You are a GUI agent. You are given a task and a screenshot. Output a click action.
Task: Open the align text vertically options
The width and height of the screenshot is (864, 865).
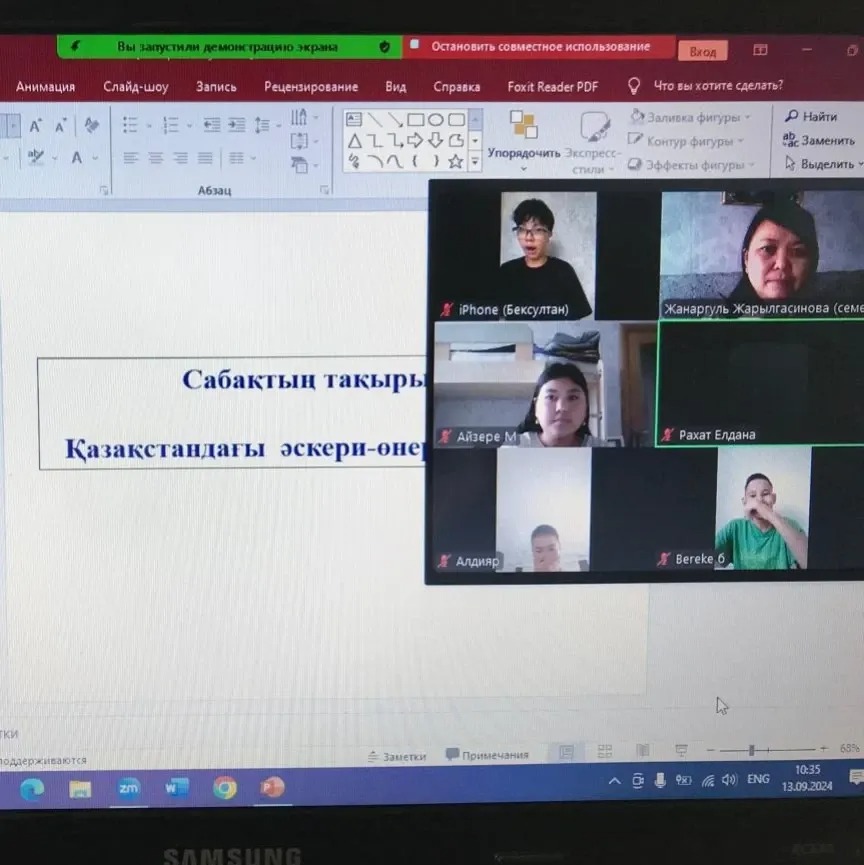(x=300, y=141)
